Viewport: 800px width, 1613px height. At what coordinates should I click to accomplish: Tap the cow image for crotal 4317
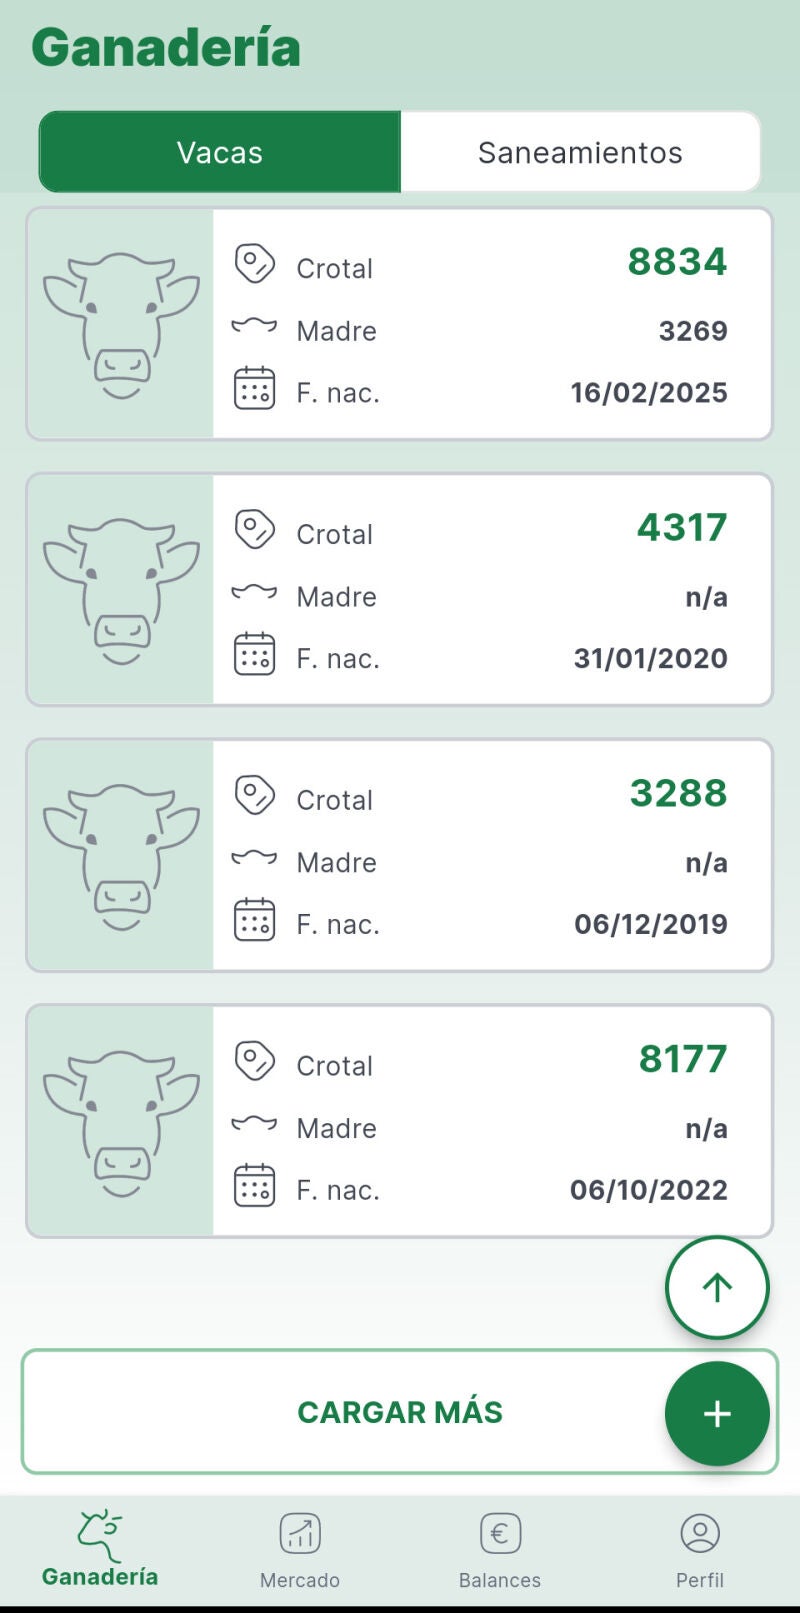pyautogui.click(x=121, y=590)
